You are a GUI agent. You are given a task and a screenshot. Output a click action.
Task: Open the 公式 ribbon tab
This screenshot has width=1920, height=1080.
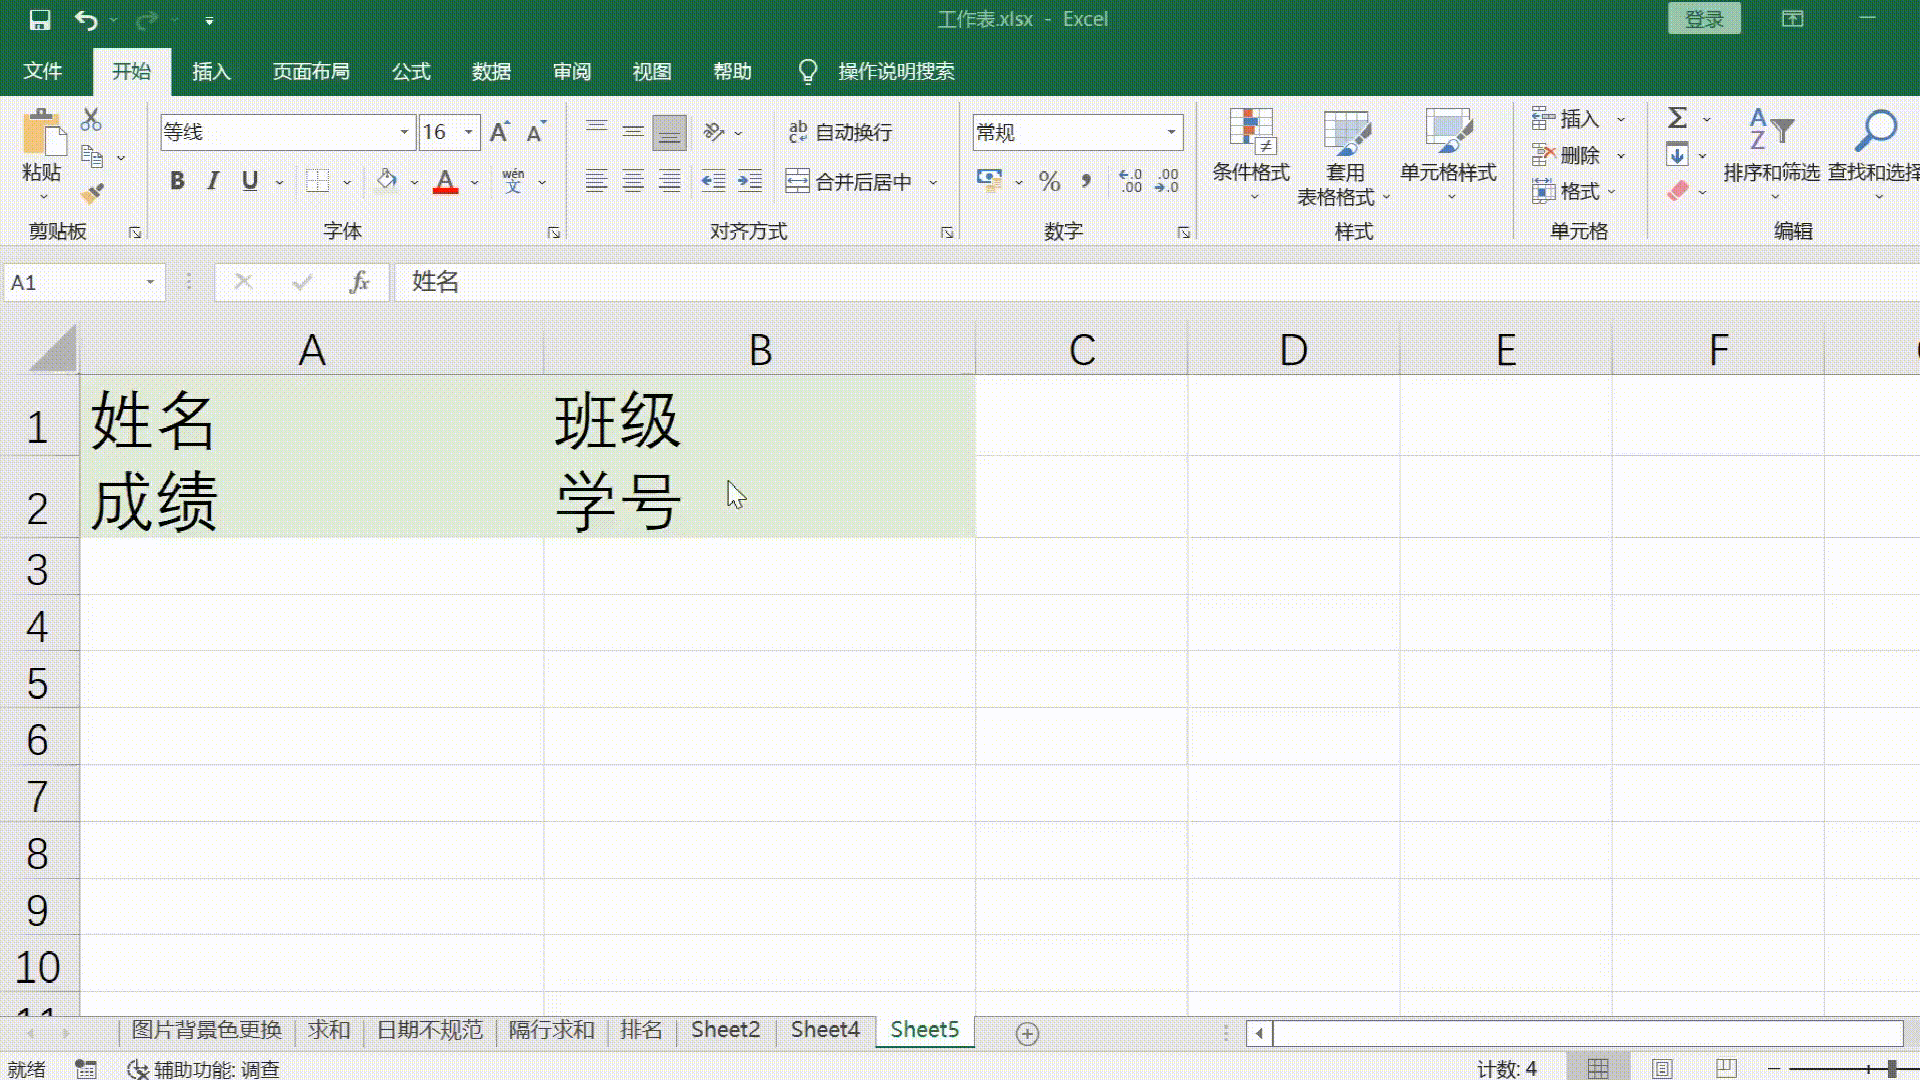pos(411,72)
